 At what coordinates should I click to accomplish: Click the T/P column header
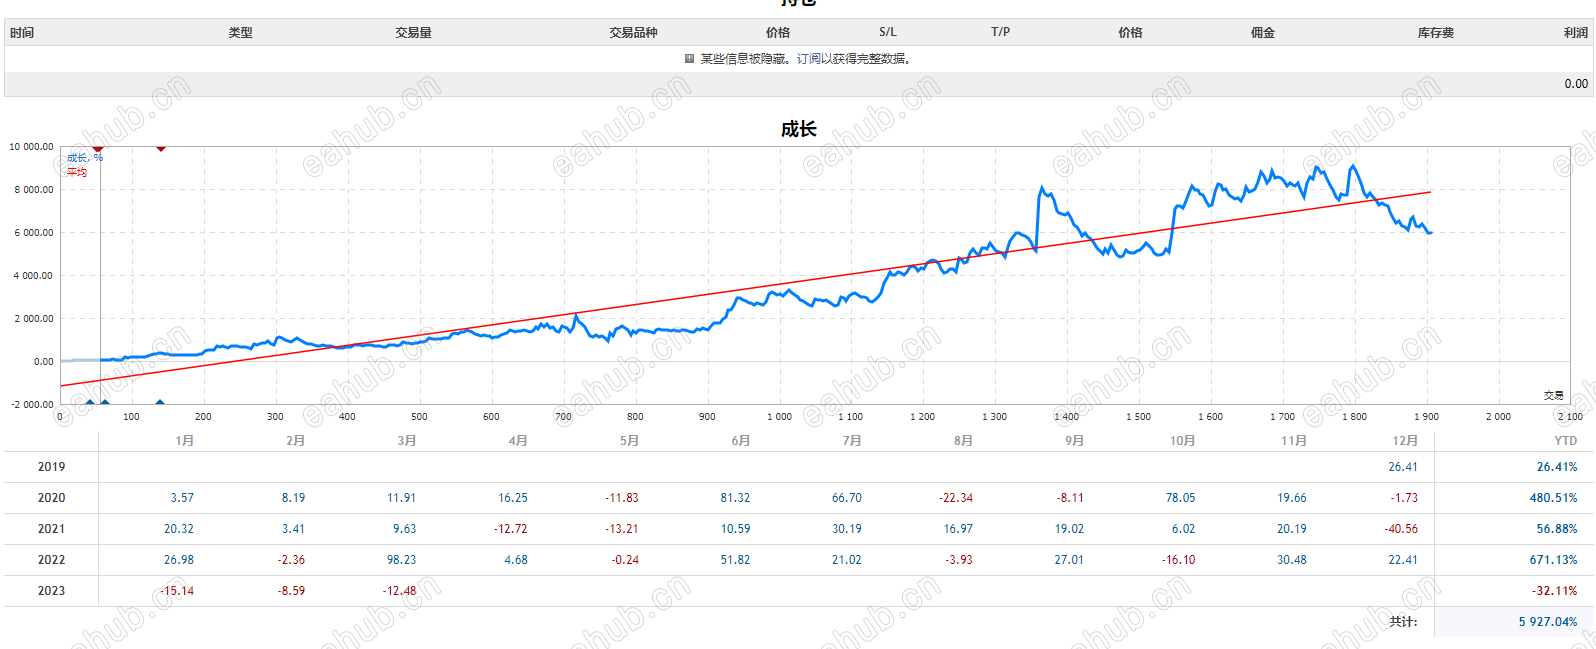pyautogui.click(x=1000, y=32)
